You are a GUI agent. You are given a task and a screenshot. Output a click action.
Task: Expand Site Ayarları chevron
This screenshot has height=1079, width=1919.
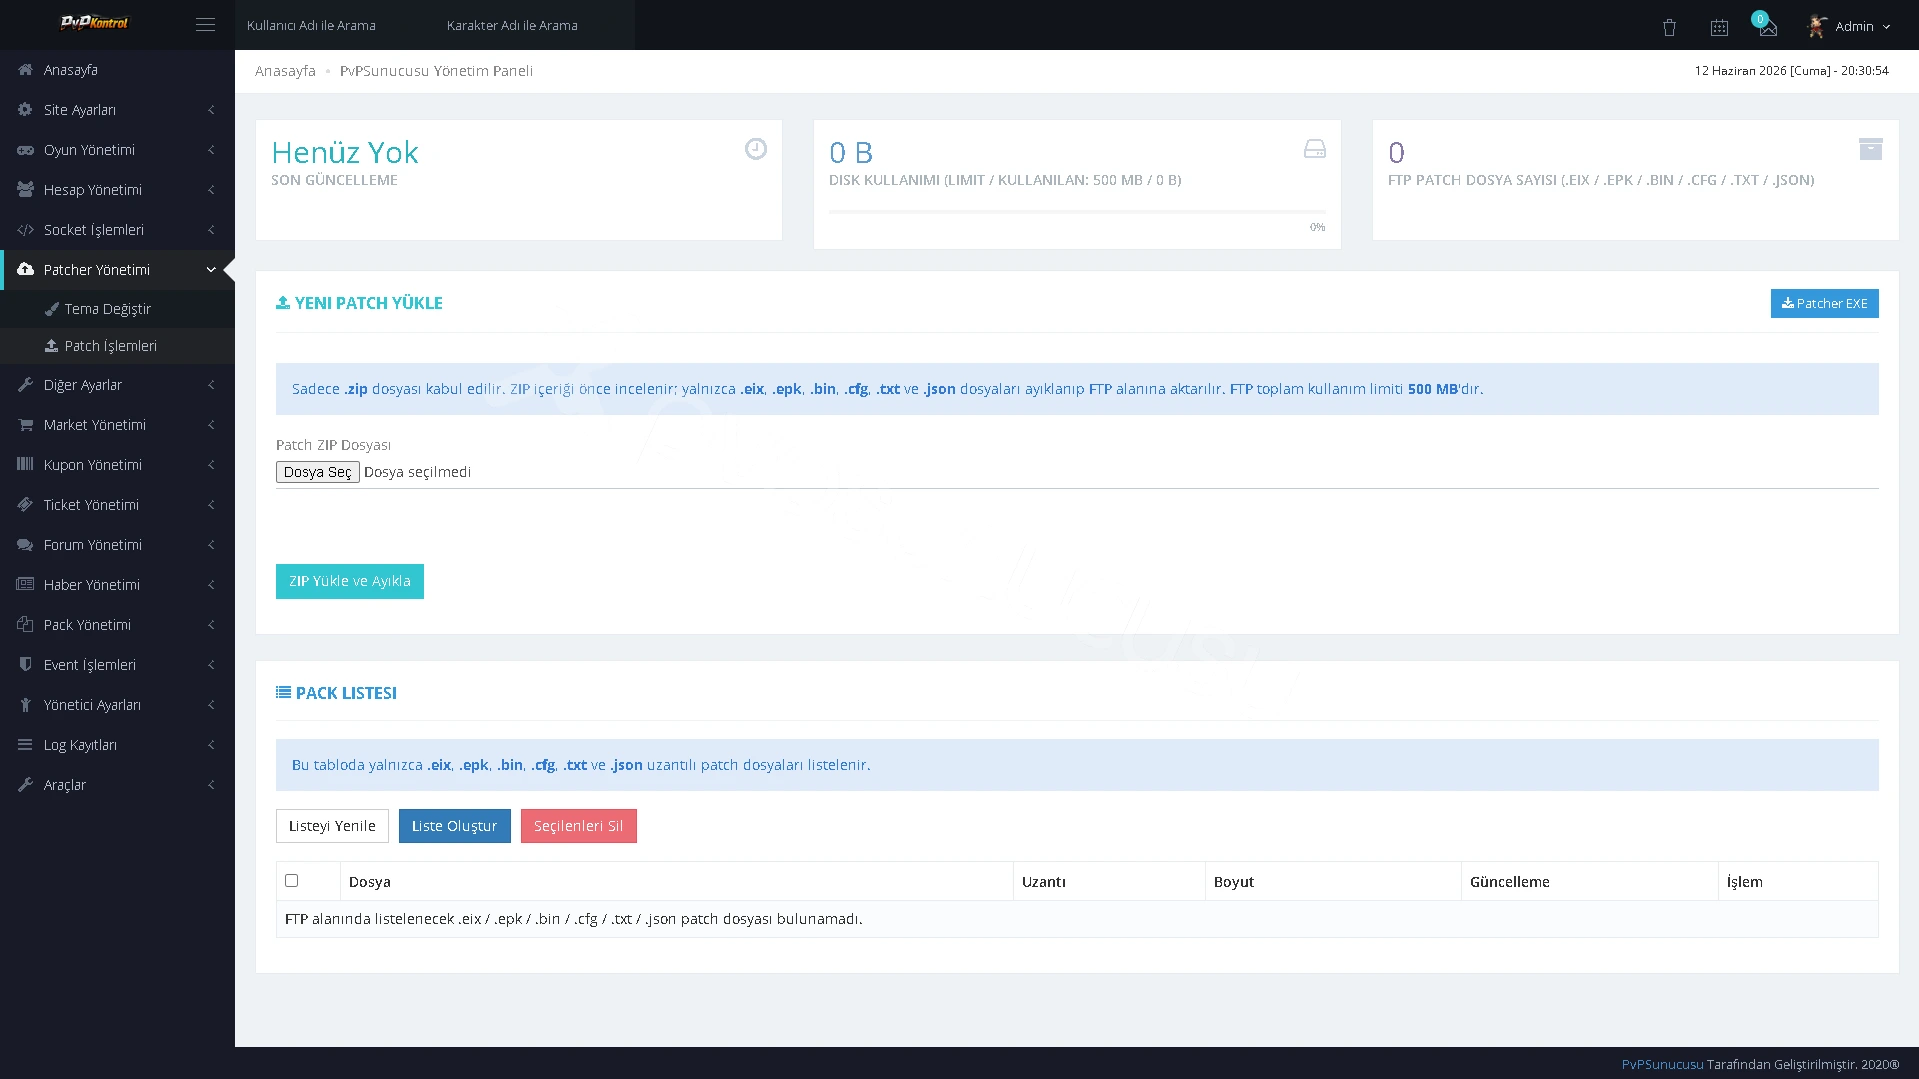[x=211, y=110]
